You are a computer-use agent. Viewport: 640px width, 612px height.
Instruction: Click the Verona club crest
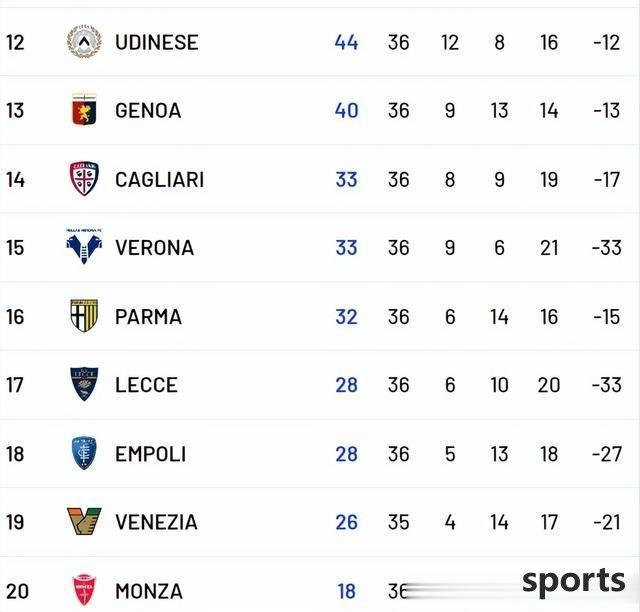[x=84, y=246]
